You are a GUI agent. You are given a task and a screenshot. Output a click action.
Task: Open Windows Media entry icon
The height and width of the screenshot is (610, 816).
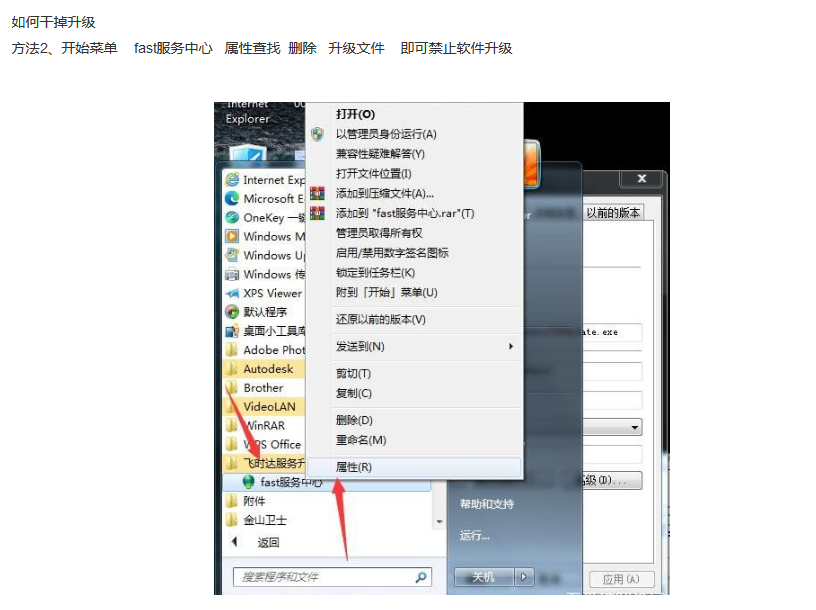tap(232, 236)
